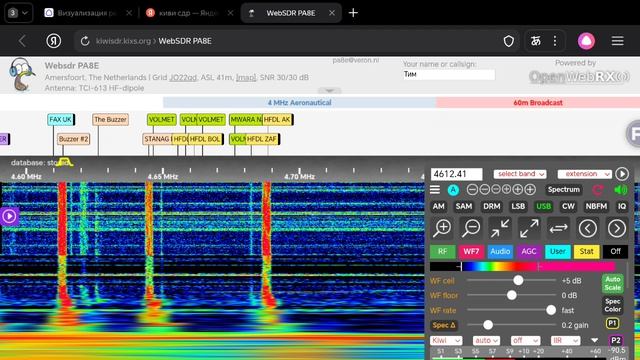Switch to the AGC tab
The width and height of the screenshot is (640, 360).
pos(529,252)
